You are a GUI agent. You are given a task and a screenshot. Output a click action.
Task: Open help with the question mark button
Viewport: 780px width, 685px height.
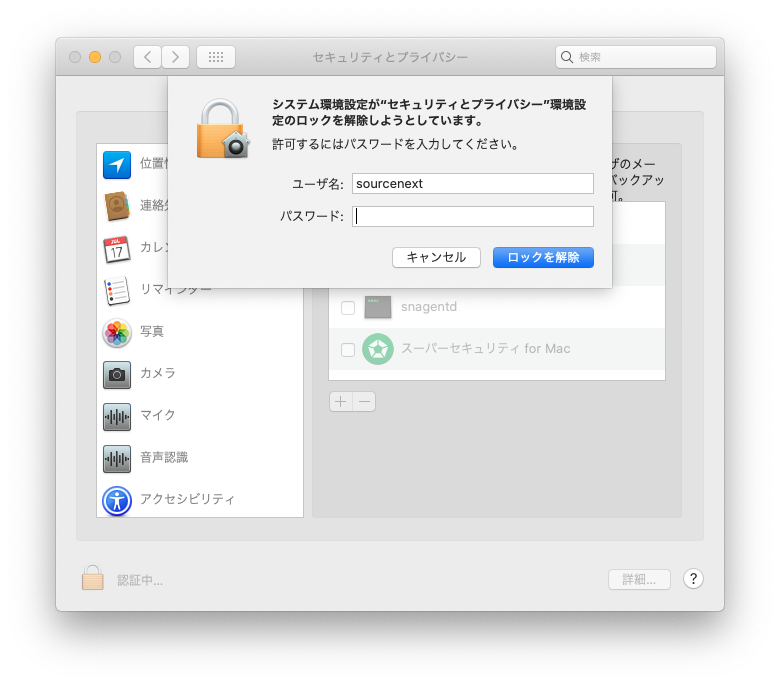(693, 579)
